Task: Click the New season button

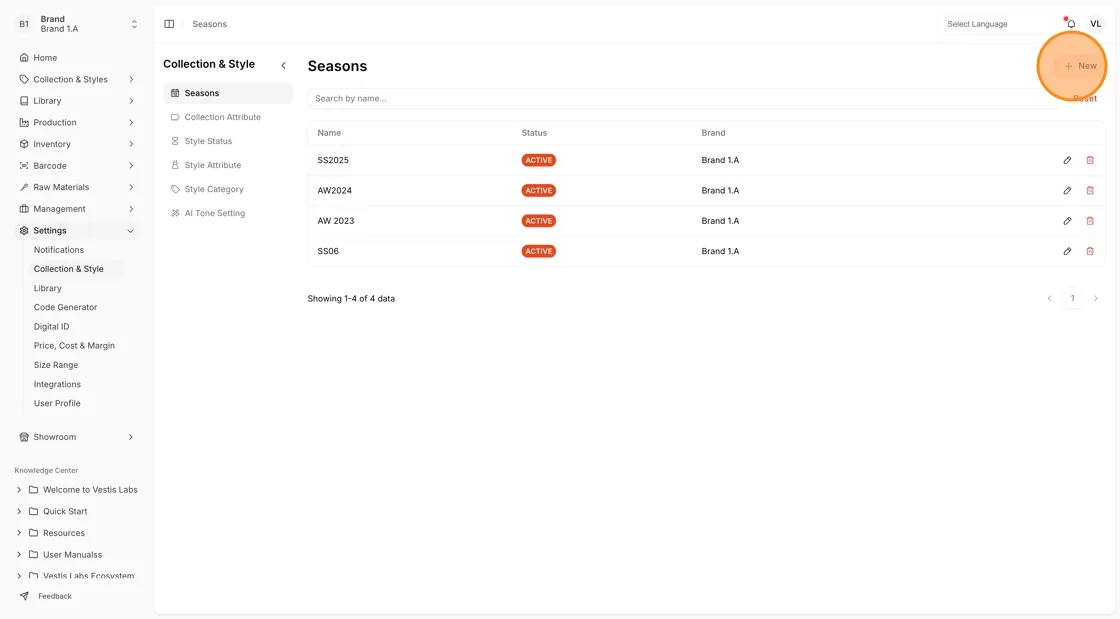Action: click(x=1080, y=66)
